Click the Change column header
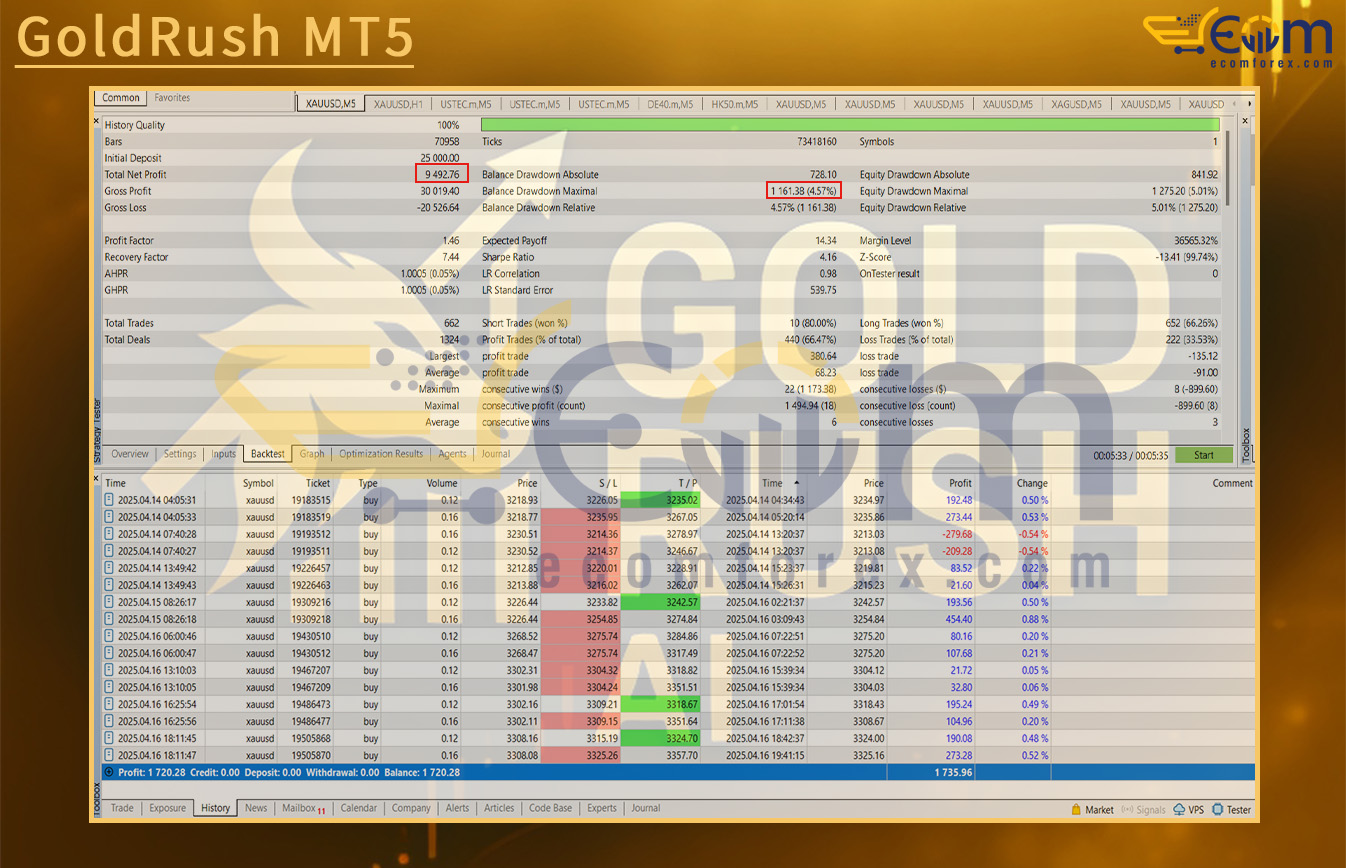The image size is (1346, 868). pos(1032,483)
